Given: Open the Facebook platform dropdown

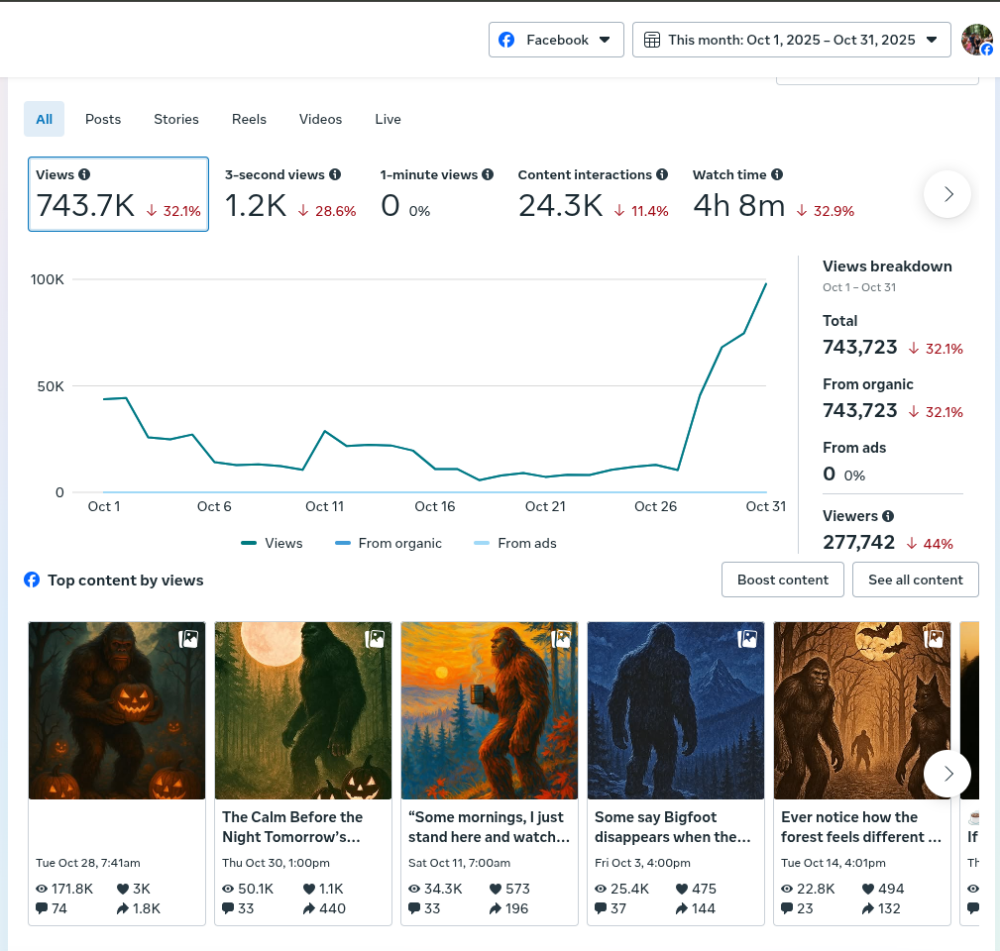Looking at the screenshot, I should (x=556, y=40).
